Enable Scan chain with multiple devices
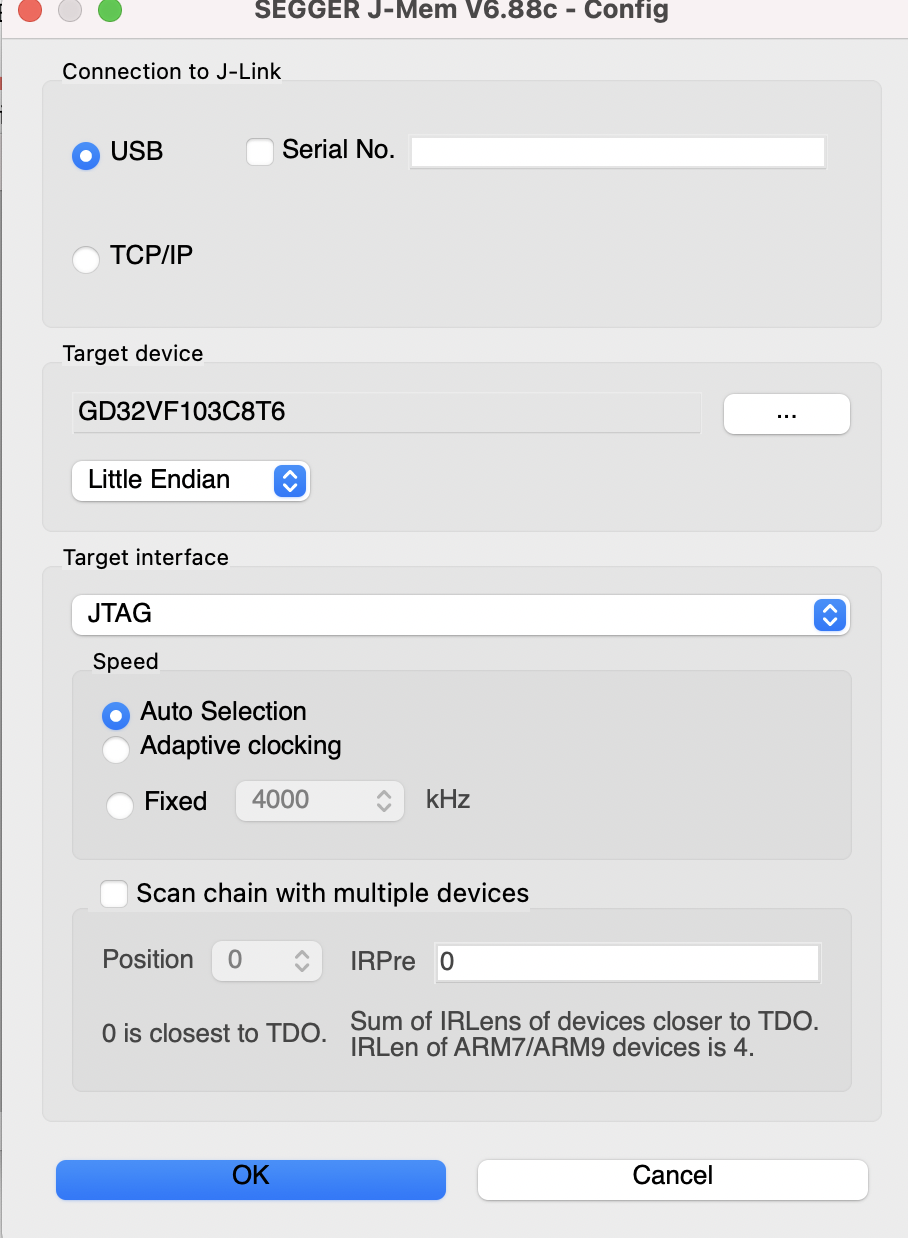The height and width of the screenshot is (1238, 908). click(114, 894)
